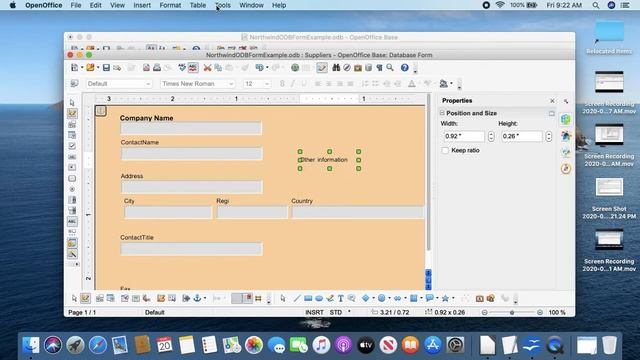
Task: Click the Save document icon in toolbar
Action: (106, 68)
